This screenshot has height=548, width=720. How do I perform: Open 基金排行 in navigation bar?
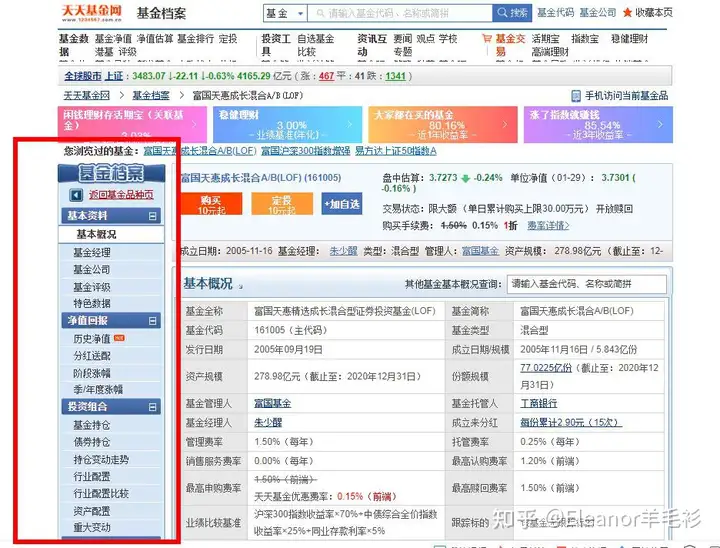click(x=196, y=39)
